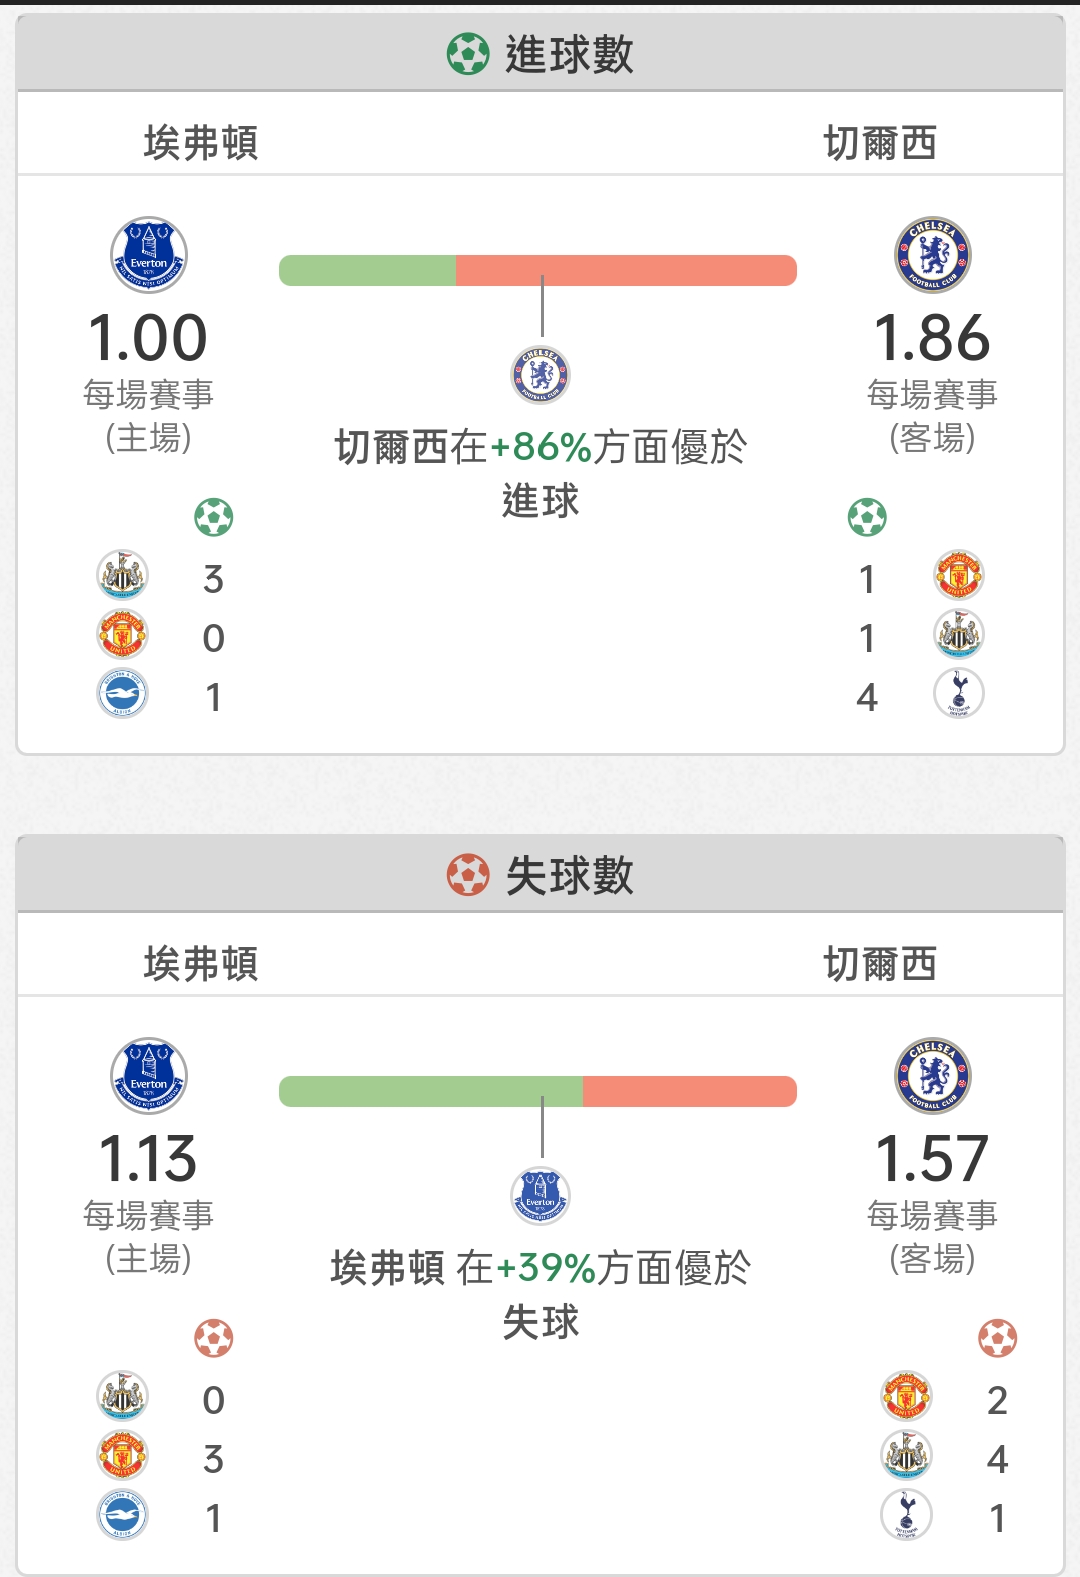1080x1577 pixels.
Task: Select 埃弗頓 team name in goals section
Action: (x=201, y=143)
